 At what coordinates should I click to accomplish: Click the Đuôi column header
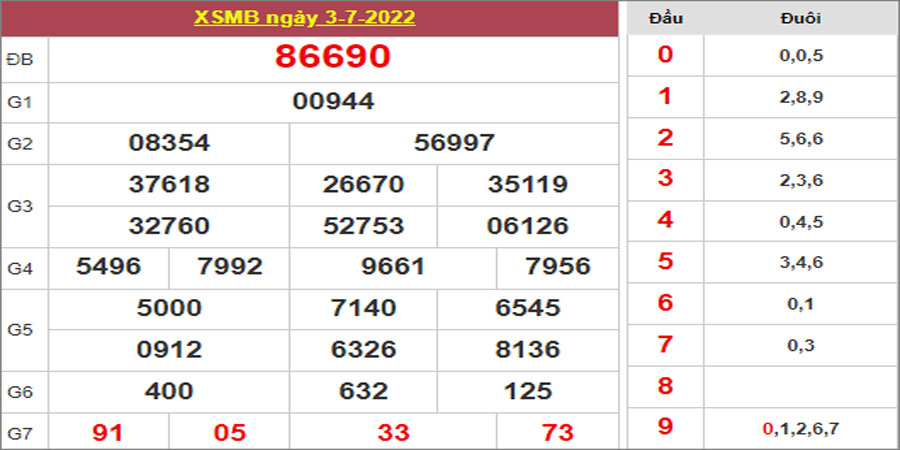[801, 18]
